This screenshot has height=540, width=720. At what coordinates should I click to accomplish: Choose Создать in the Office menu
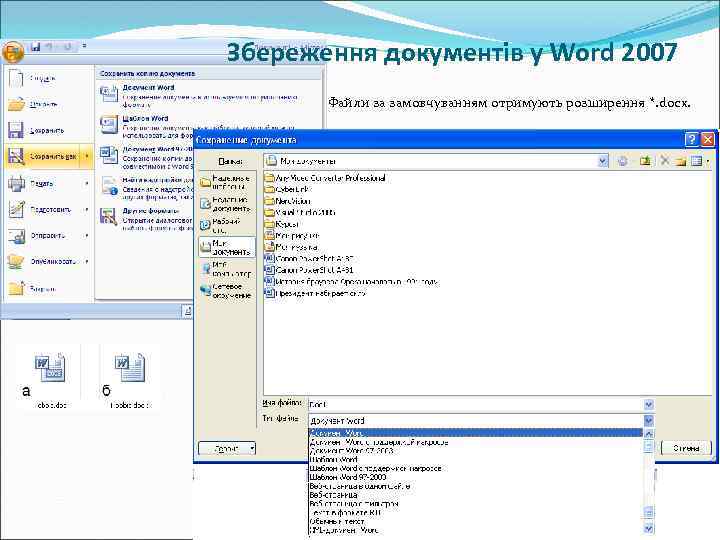[49, 78]
